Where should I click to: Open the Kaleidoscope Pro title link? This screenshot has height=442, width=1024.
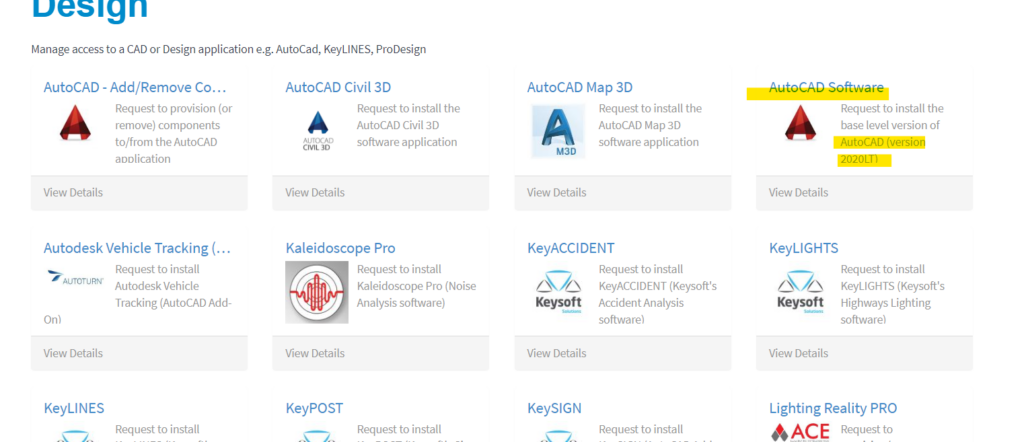coord(340,247)
